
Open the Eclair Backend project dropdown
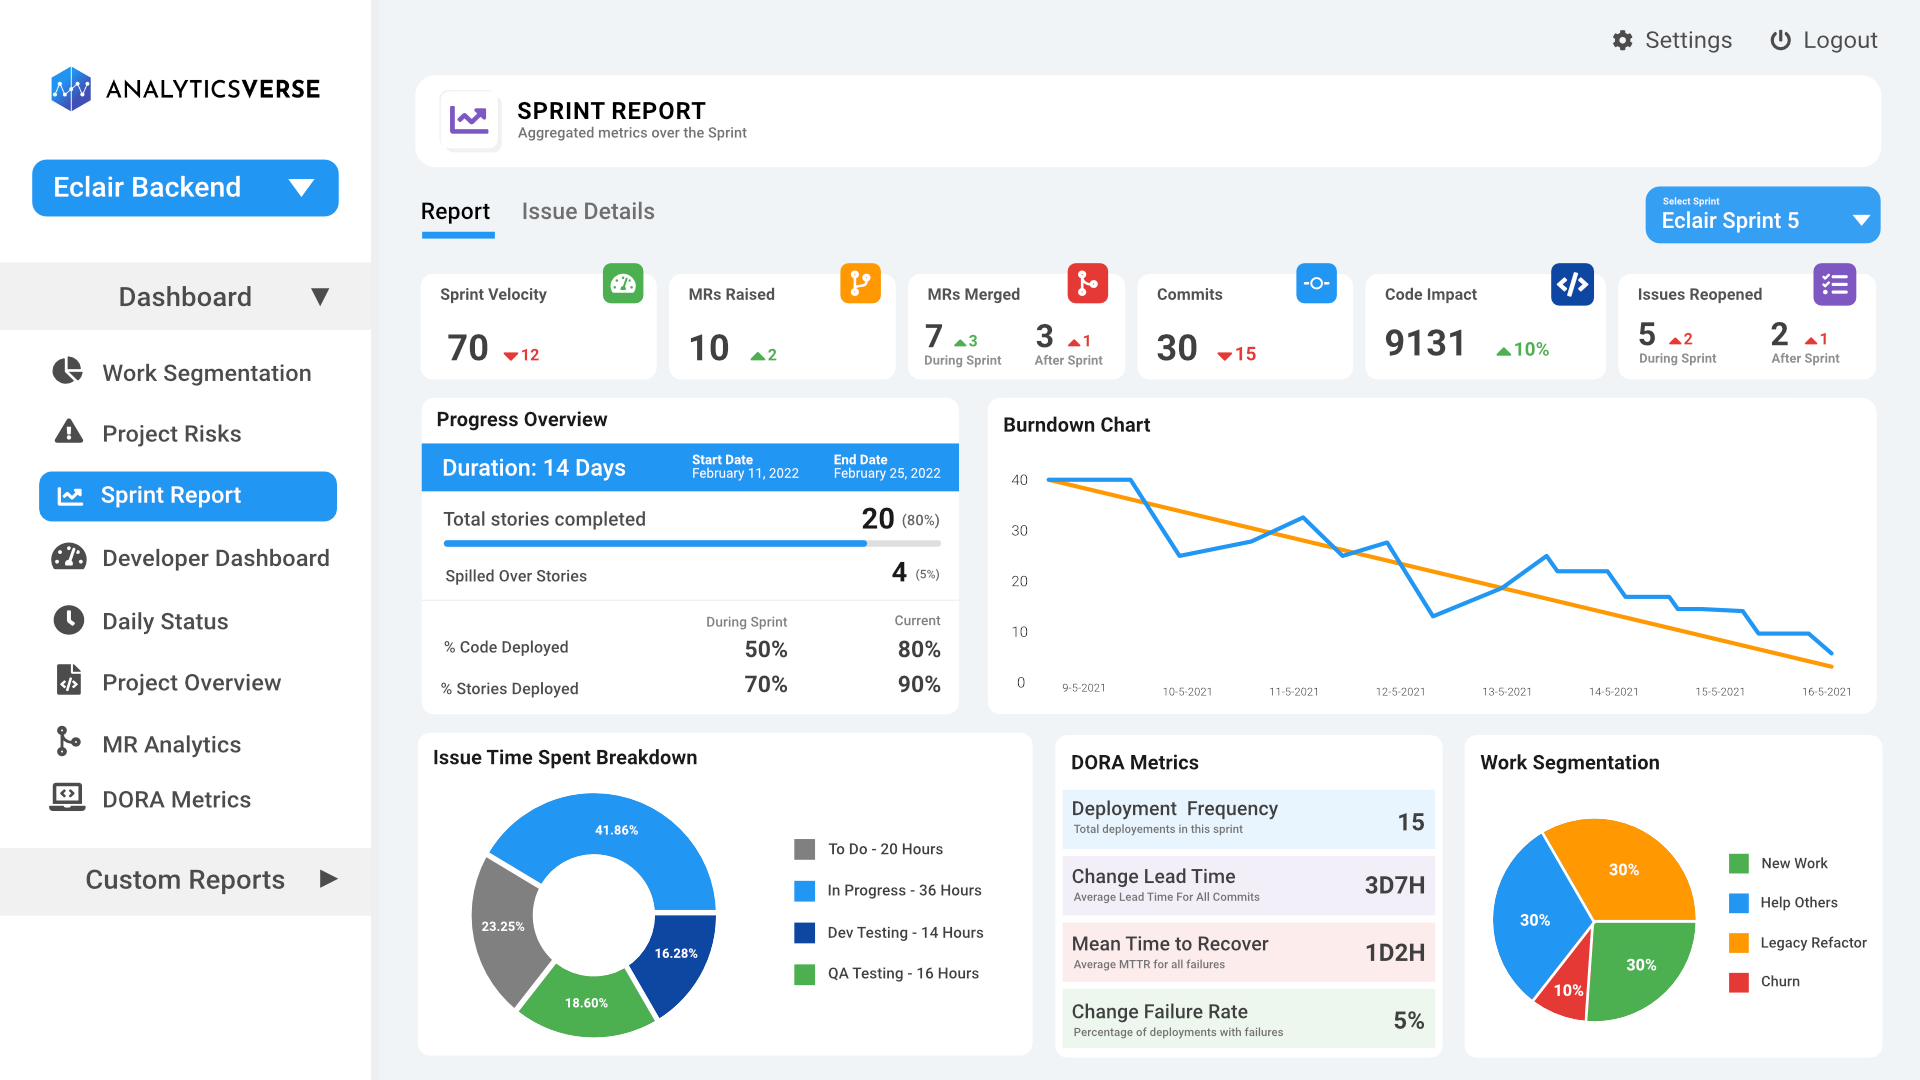pos(185,188)
